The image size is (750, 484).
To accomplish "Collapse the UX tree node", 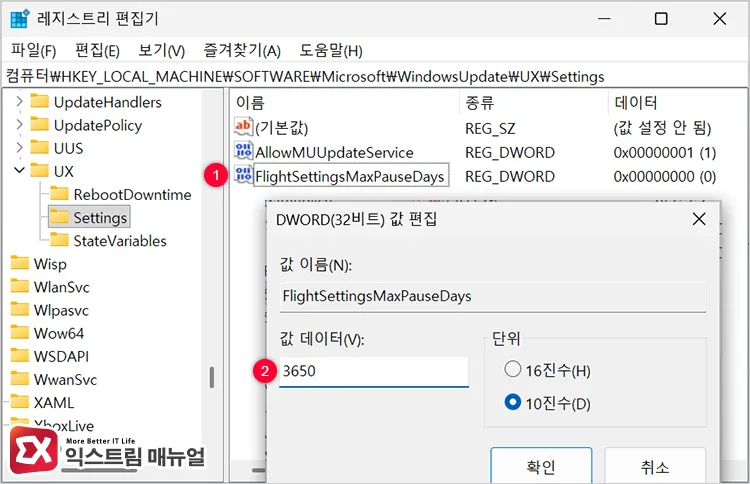I will point(19,170).
